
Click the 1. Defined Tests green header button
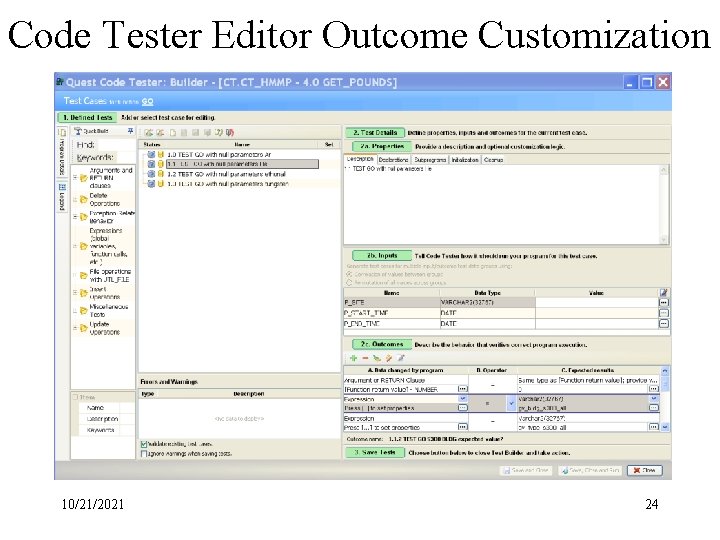[x=87, y=118]
